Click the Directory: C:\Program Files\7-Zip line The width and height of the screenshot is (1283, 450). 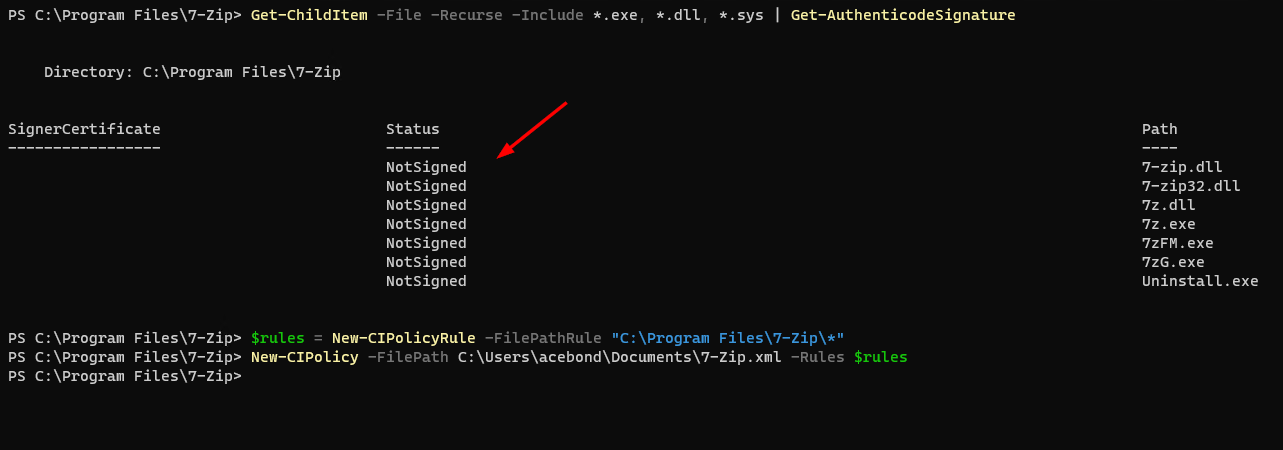click(x=192, y=72)
